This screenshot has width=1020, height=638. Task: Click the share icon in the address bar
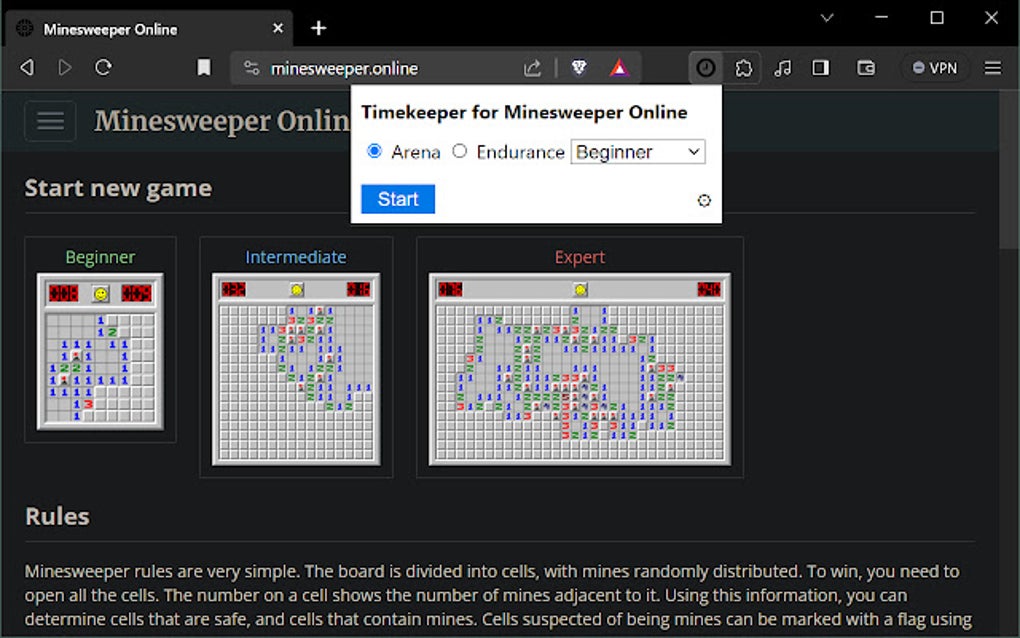click(532, 67)
